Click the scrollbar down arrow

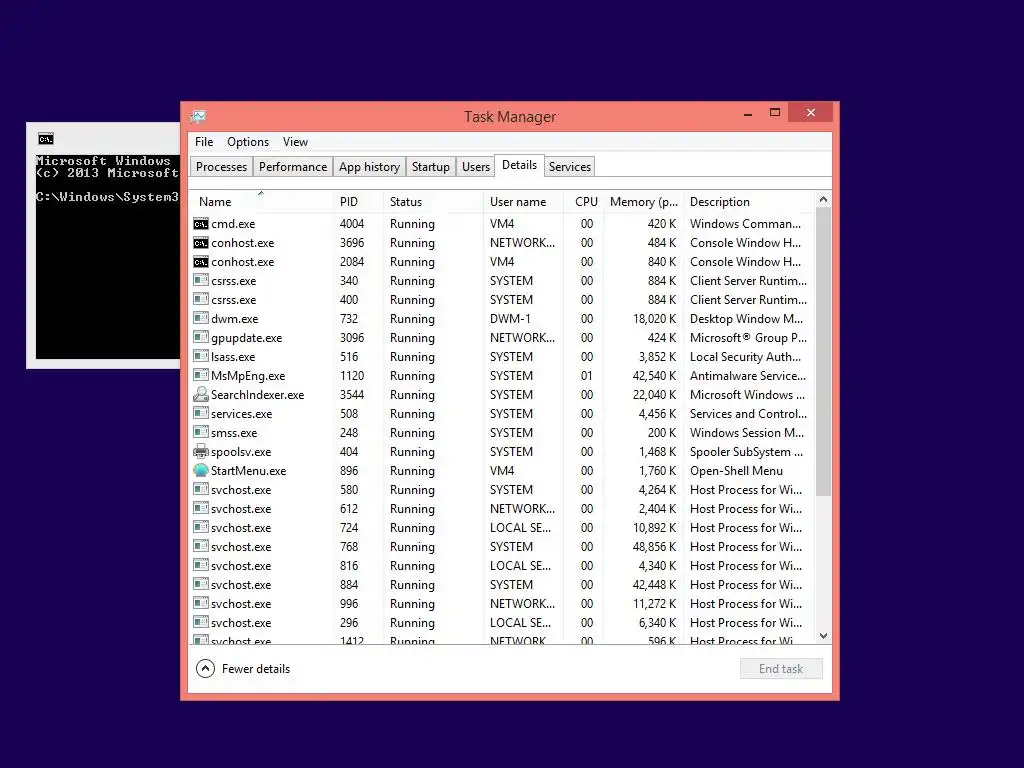(x=824, y=635)
